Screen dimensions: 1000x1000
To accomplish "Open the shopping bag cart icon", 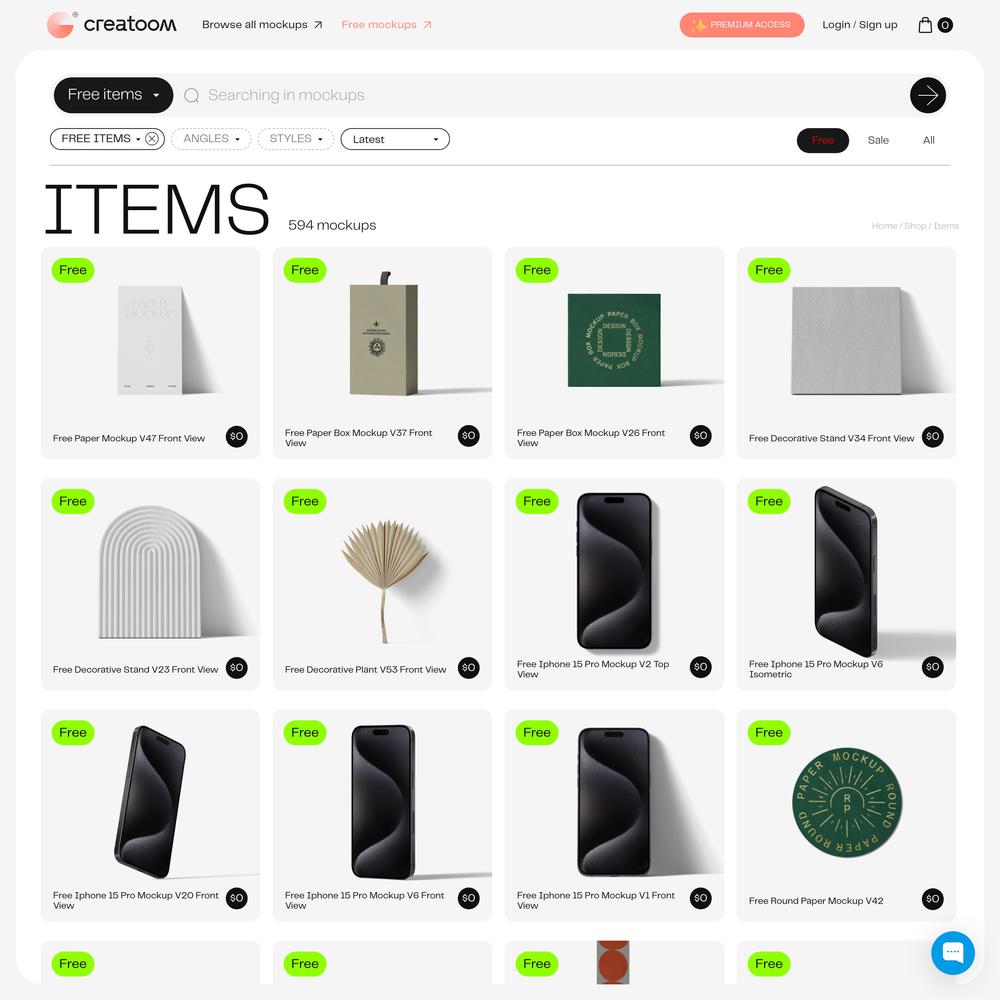I will tap(925, 25).
